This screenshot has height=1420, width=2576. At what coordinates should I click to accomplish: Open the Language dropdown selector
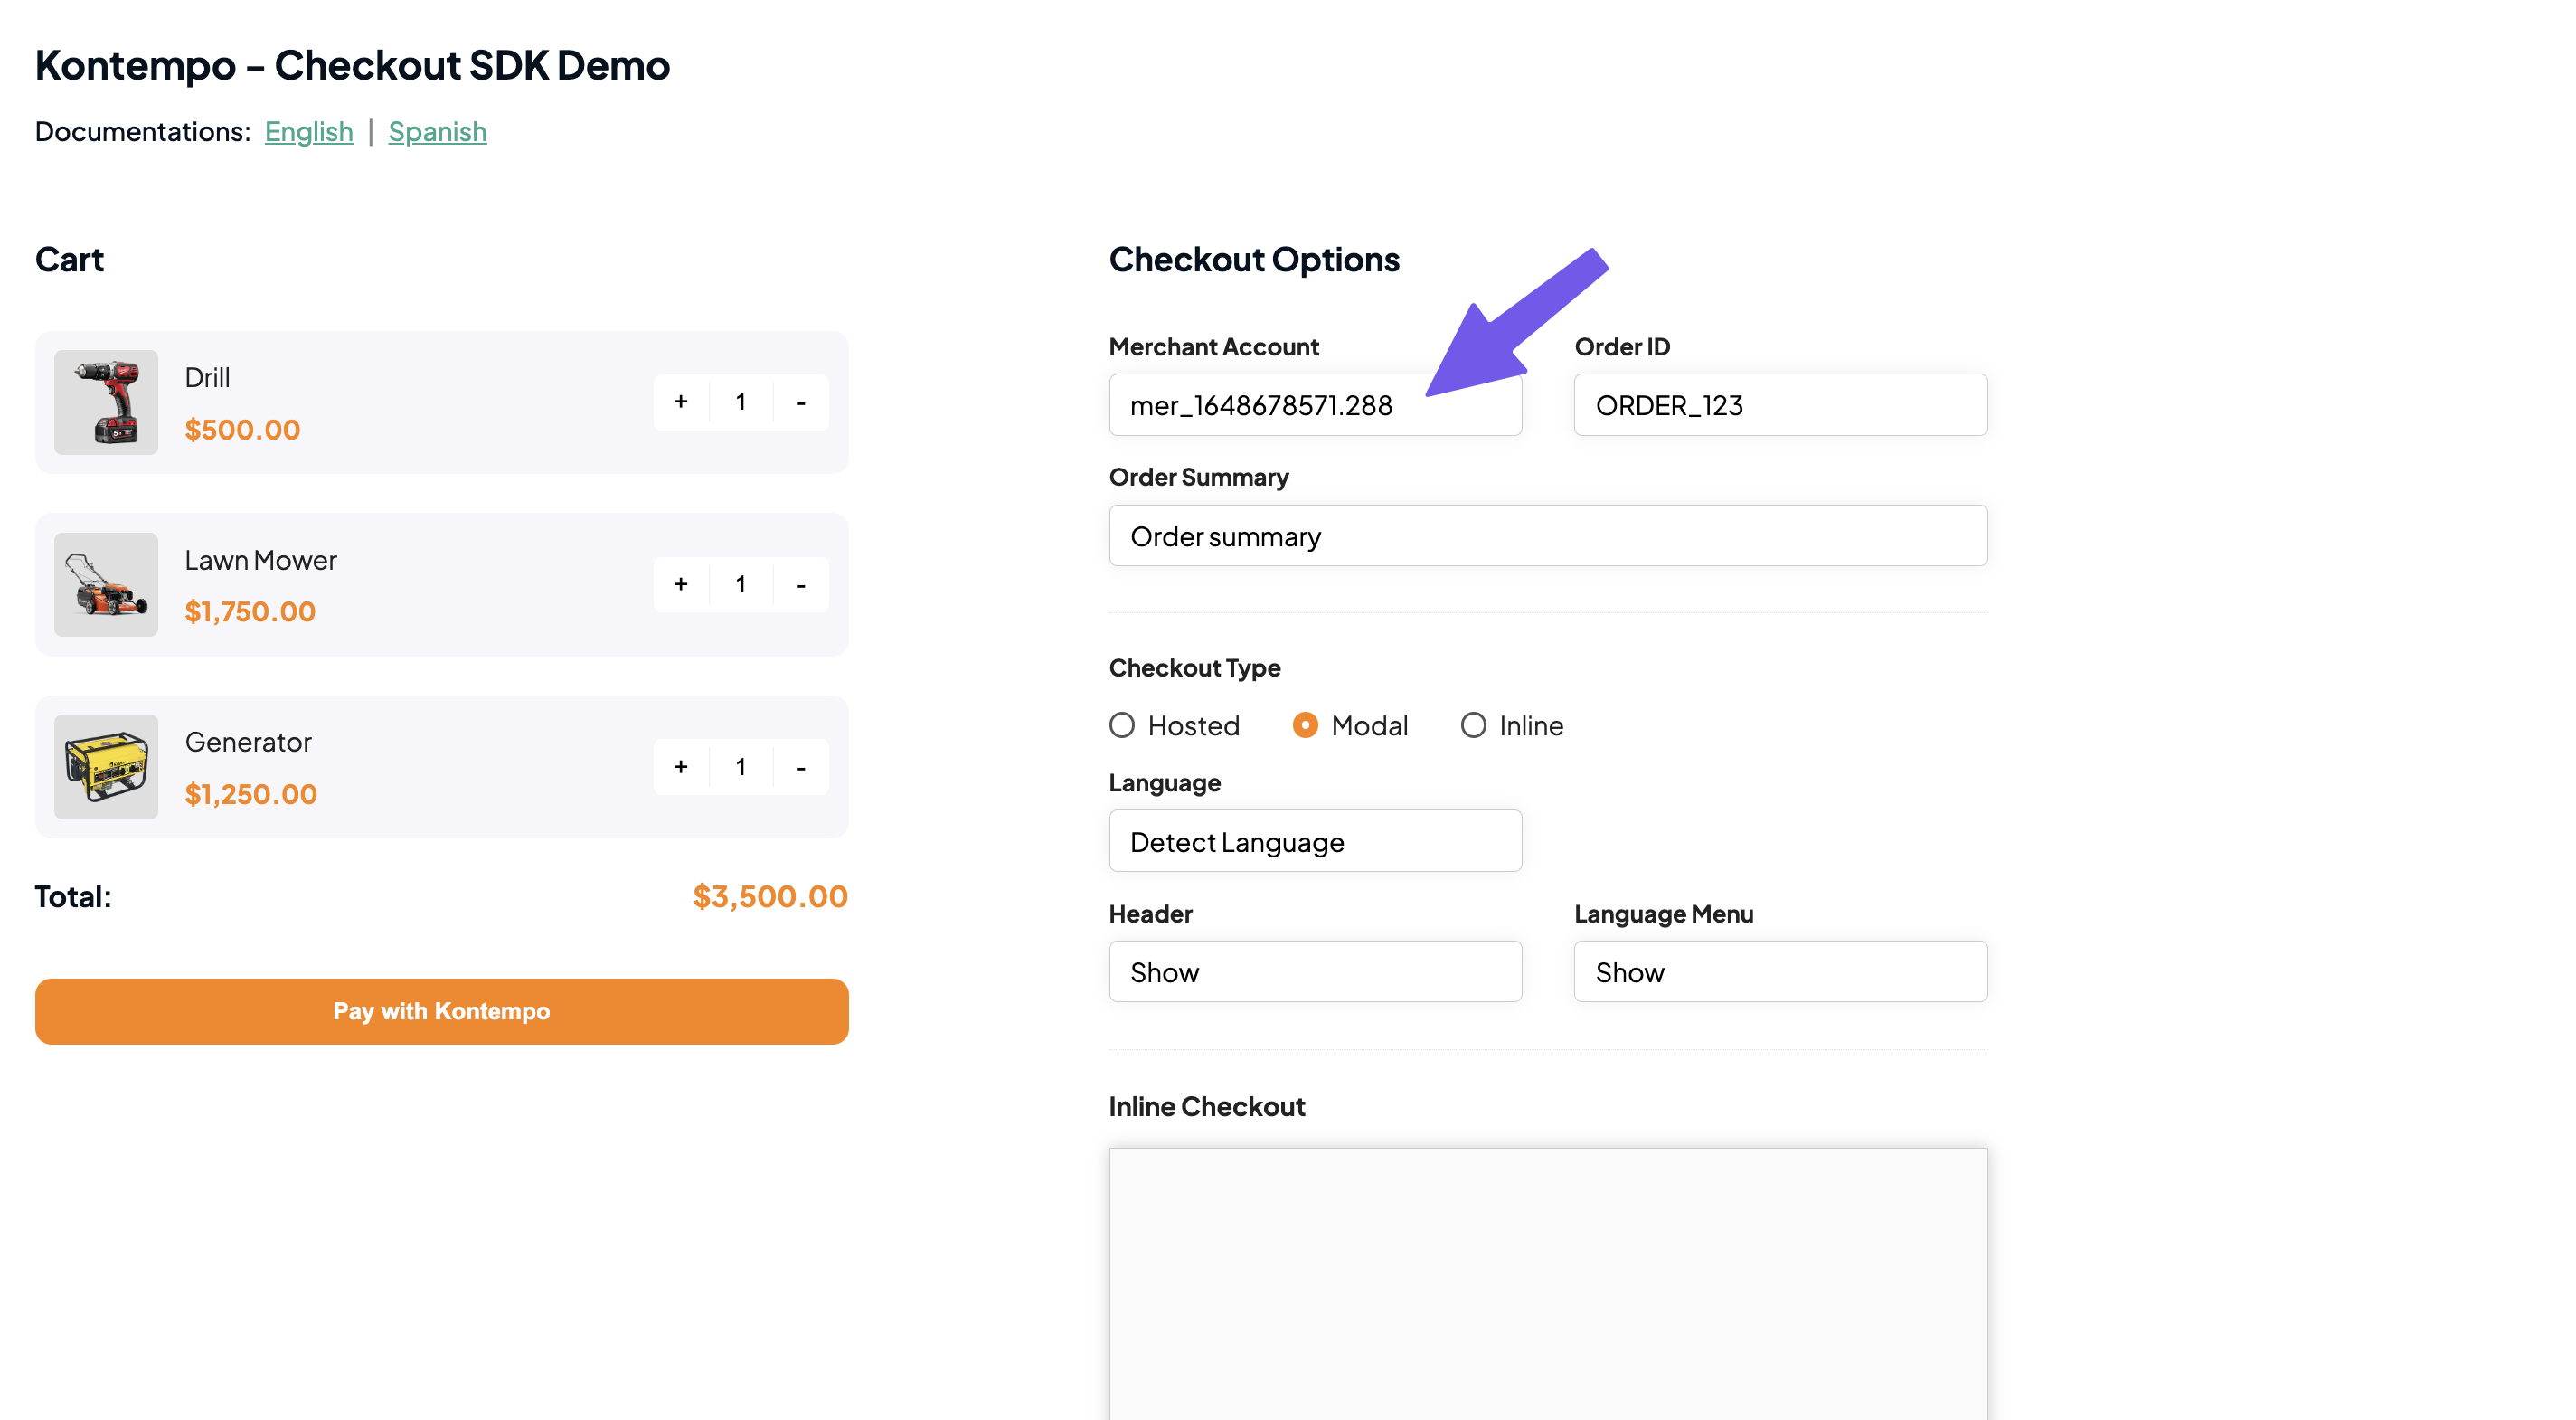[x=1316, y=841]
